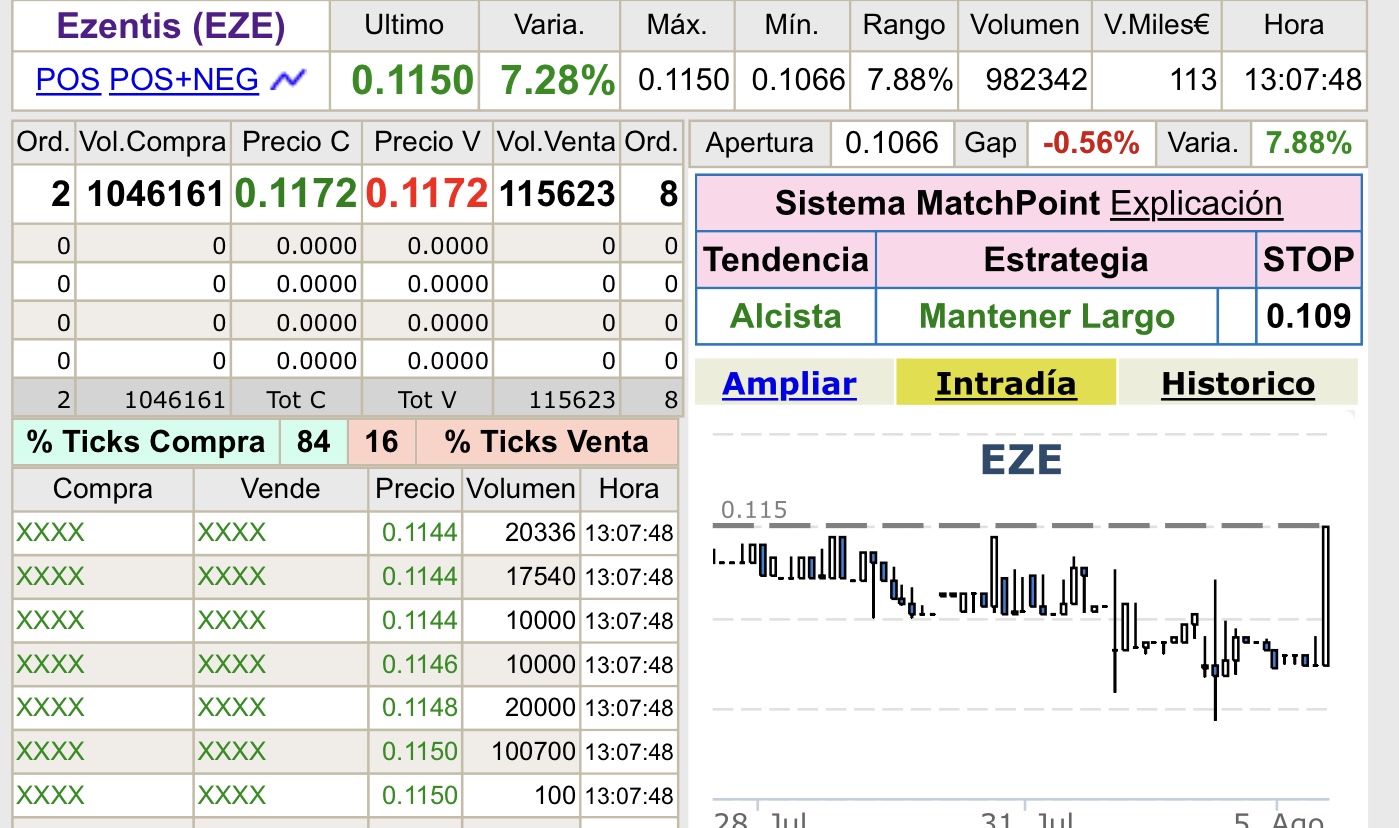Click the Ultimo price 0.1150
The width and height of the screenshot is (1399, 828).
click(412, 80)
